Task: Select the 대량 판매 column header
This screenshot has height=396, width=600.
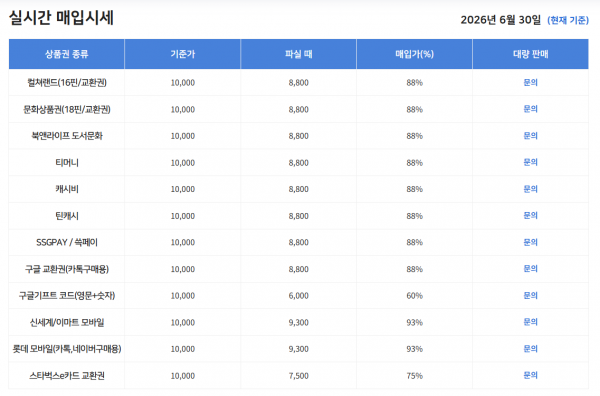Action: 530,54
